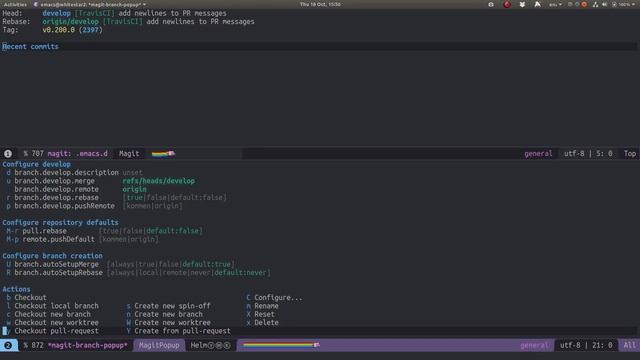
Task: Cycle remote.pushDefault kommen/origin choice
Action: (129, 239)
